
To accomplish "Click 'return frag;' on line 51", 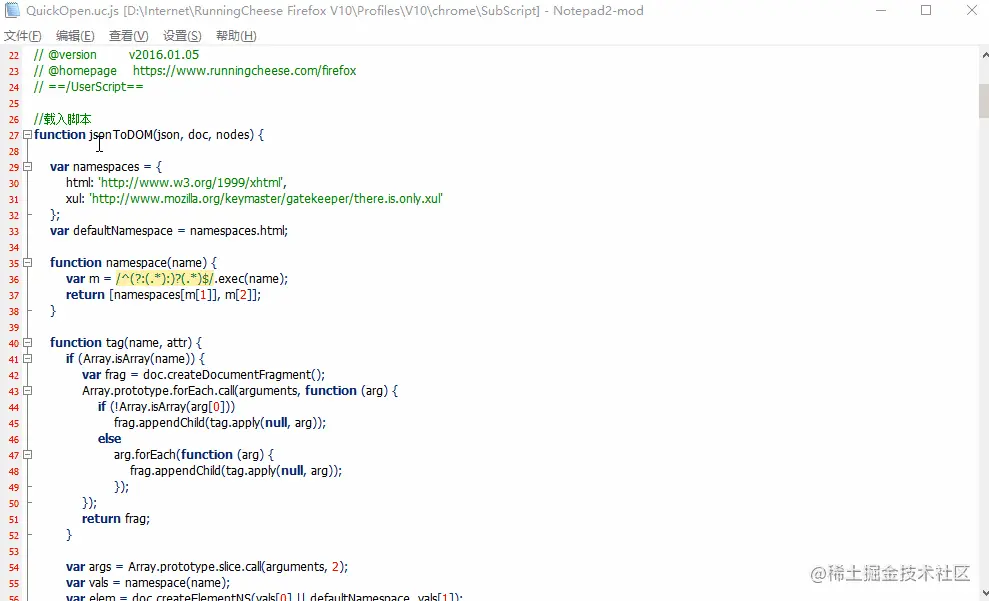I will pos(116,518).
